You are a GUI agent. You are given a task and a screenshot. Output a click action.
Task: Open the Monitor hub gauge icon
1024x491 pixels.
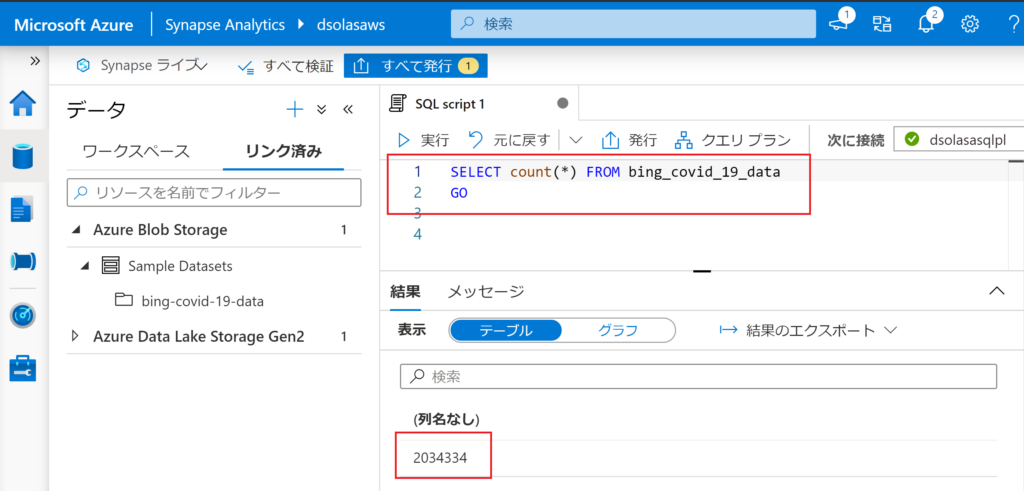pyautogui.click(x=22, y=315)
